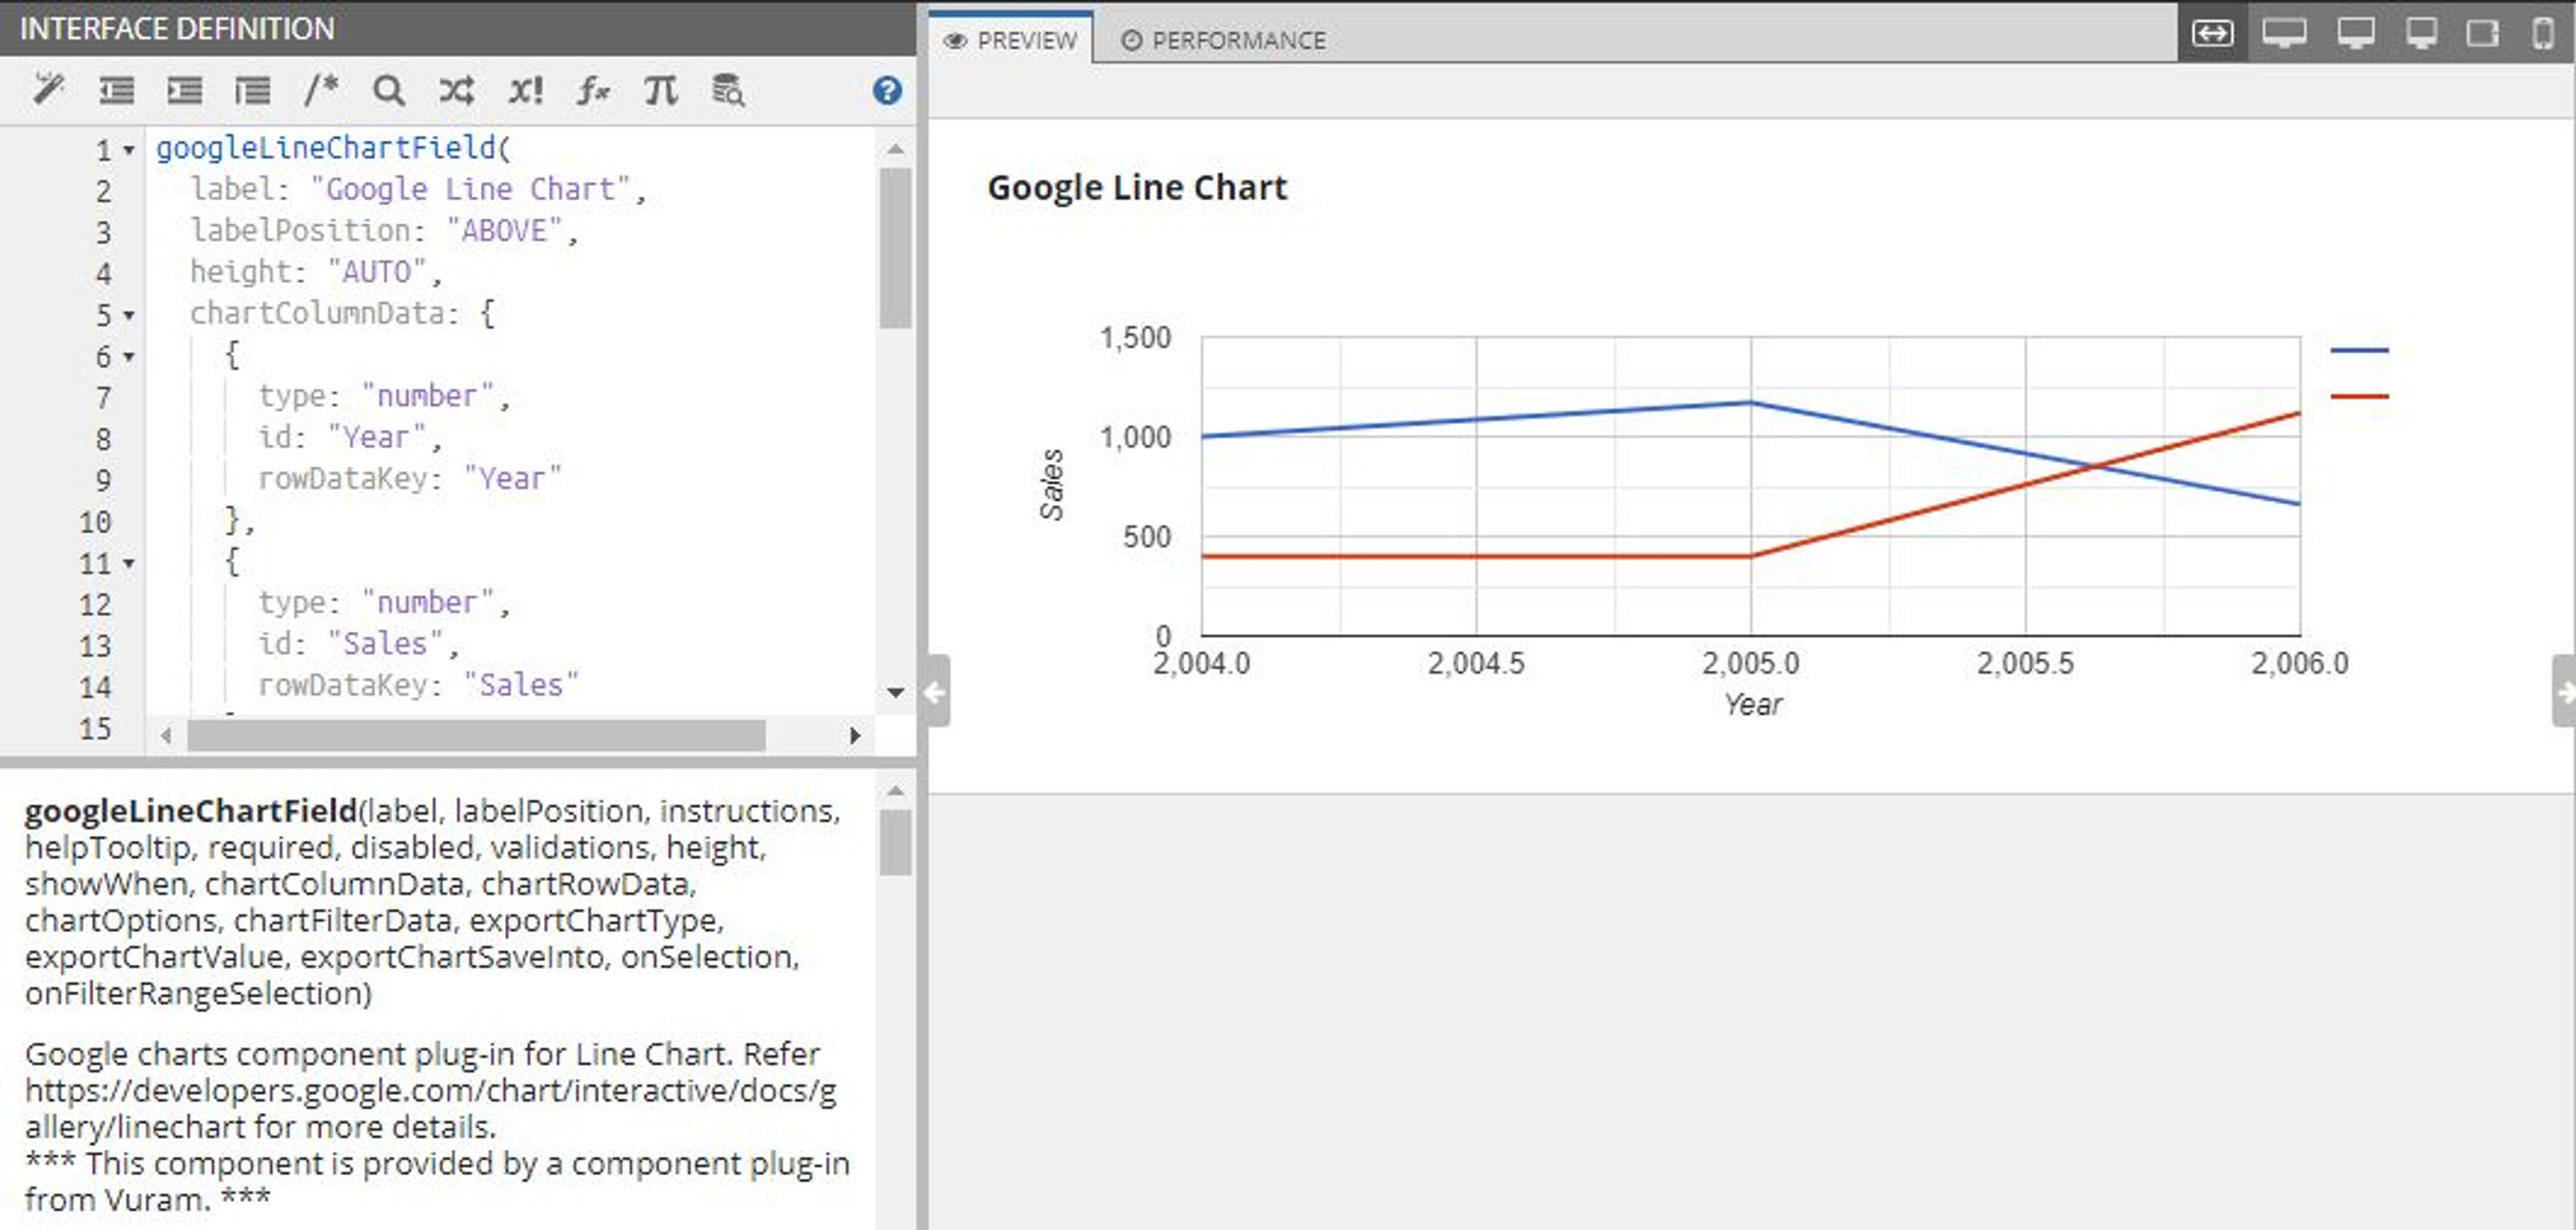This screenshot has width=2576, height=1230.
Task: Click the horizontal scrollbar thumb
Action: [x=476, y=736]
